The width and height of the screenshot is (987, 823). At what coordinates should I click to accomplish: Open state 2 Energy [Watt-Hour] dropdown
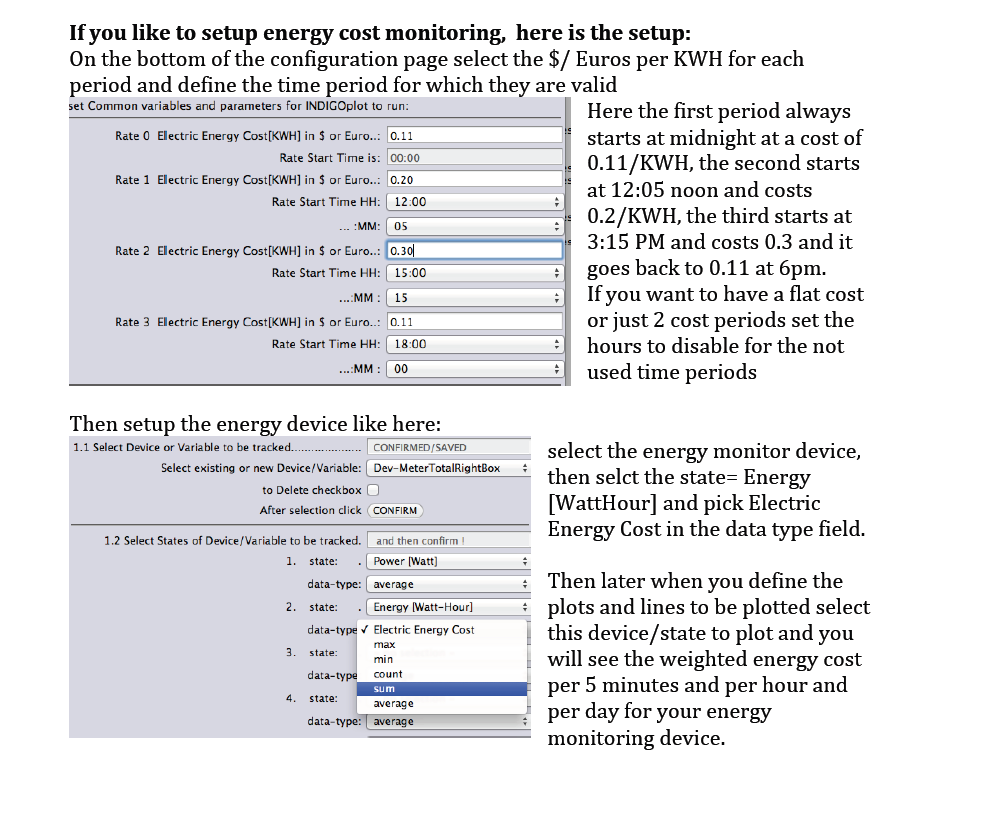[448, 607]
